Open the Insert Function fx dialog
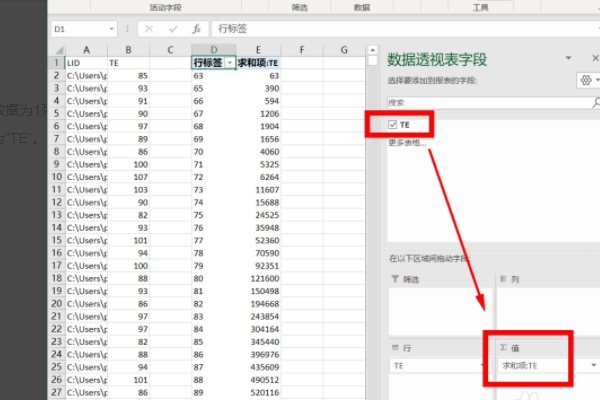 tap(197, 29)
